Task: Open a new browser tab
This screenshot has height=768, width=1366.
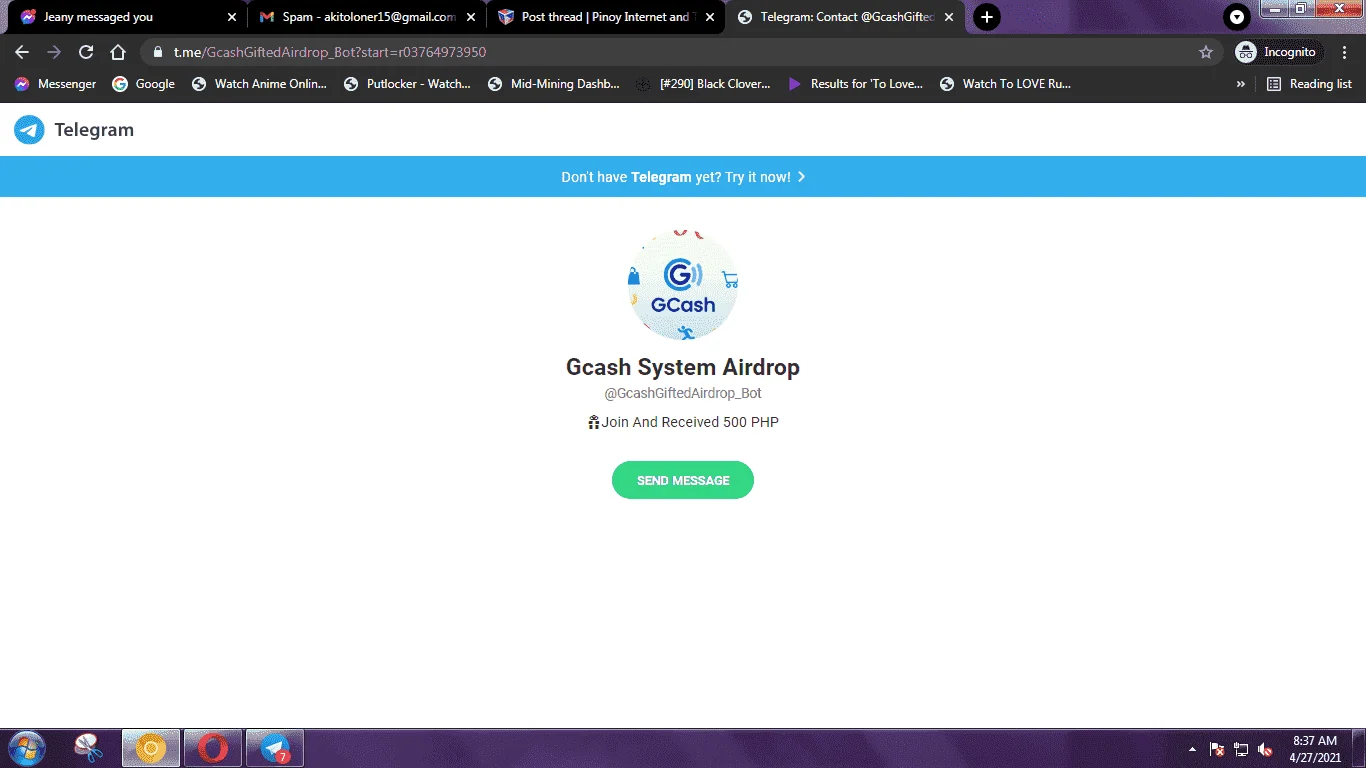Action: [x=987, y=17]
